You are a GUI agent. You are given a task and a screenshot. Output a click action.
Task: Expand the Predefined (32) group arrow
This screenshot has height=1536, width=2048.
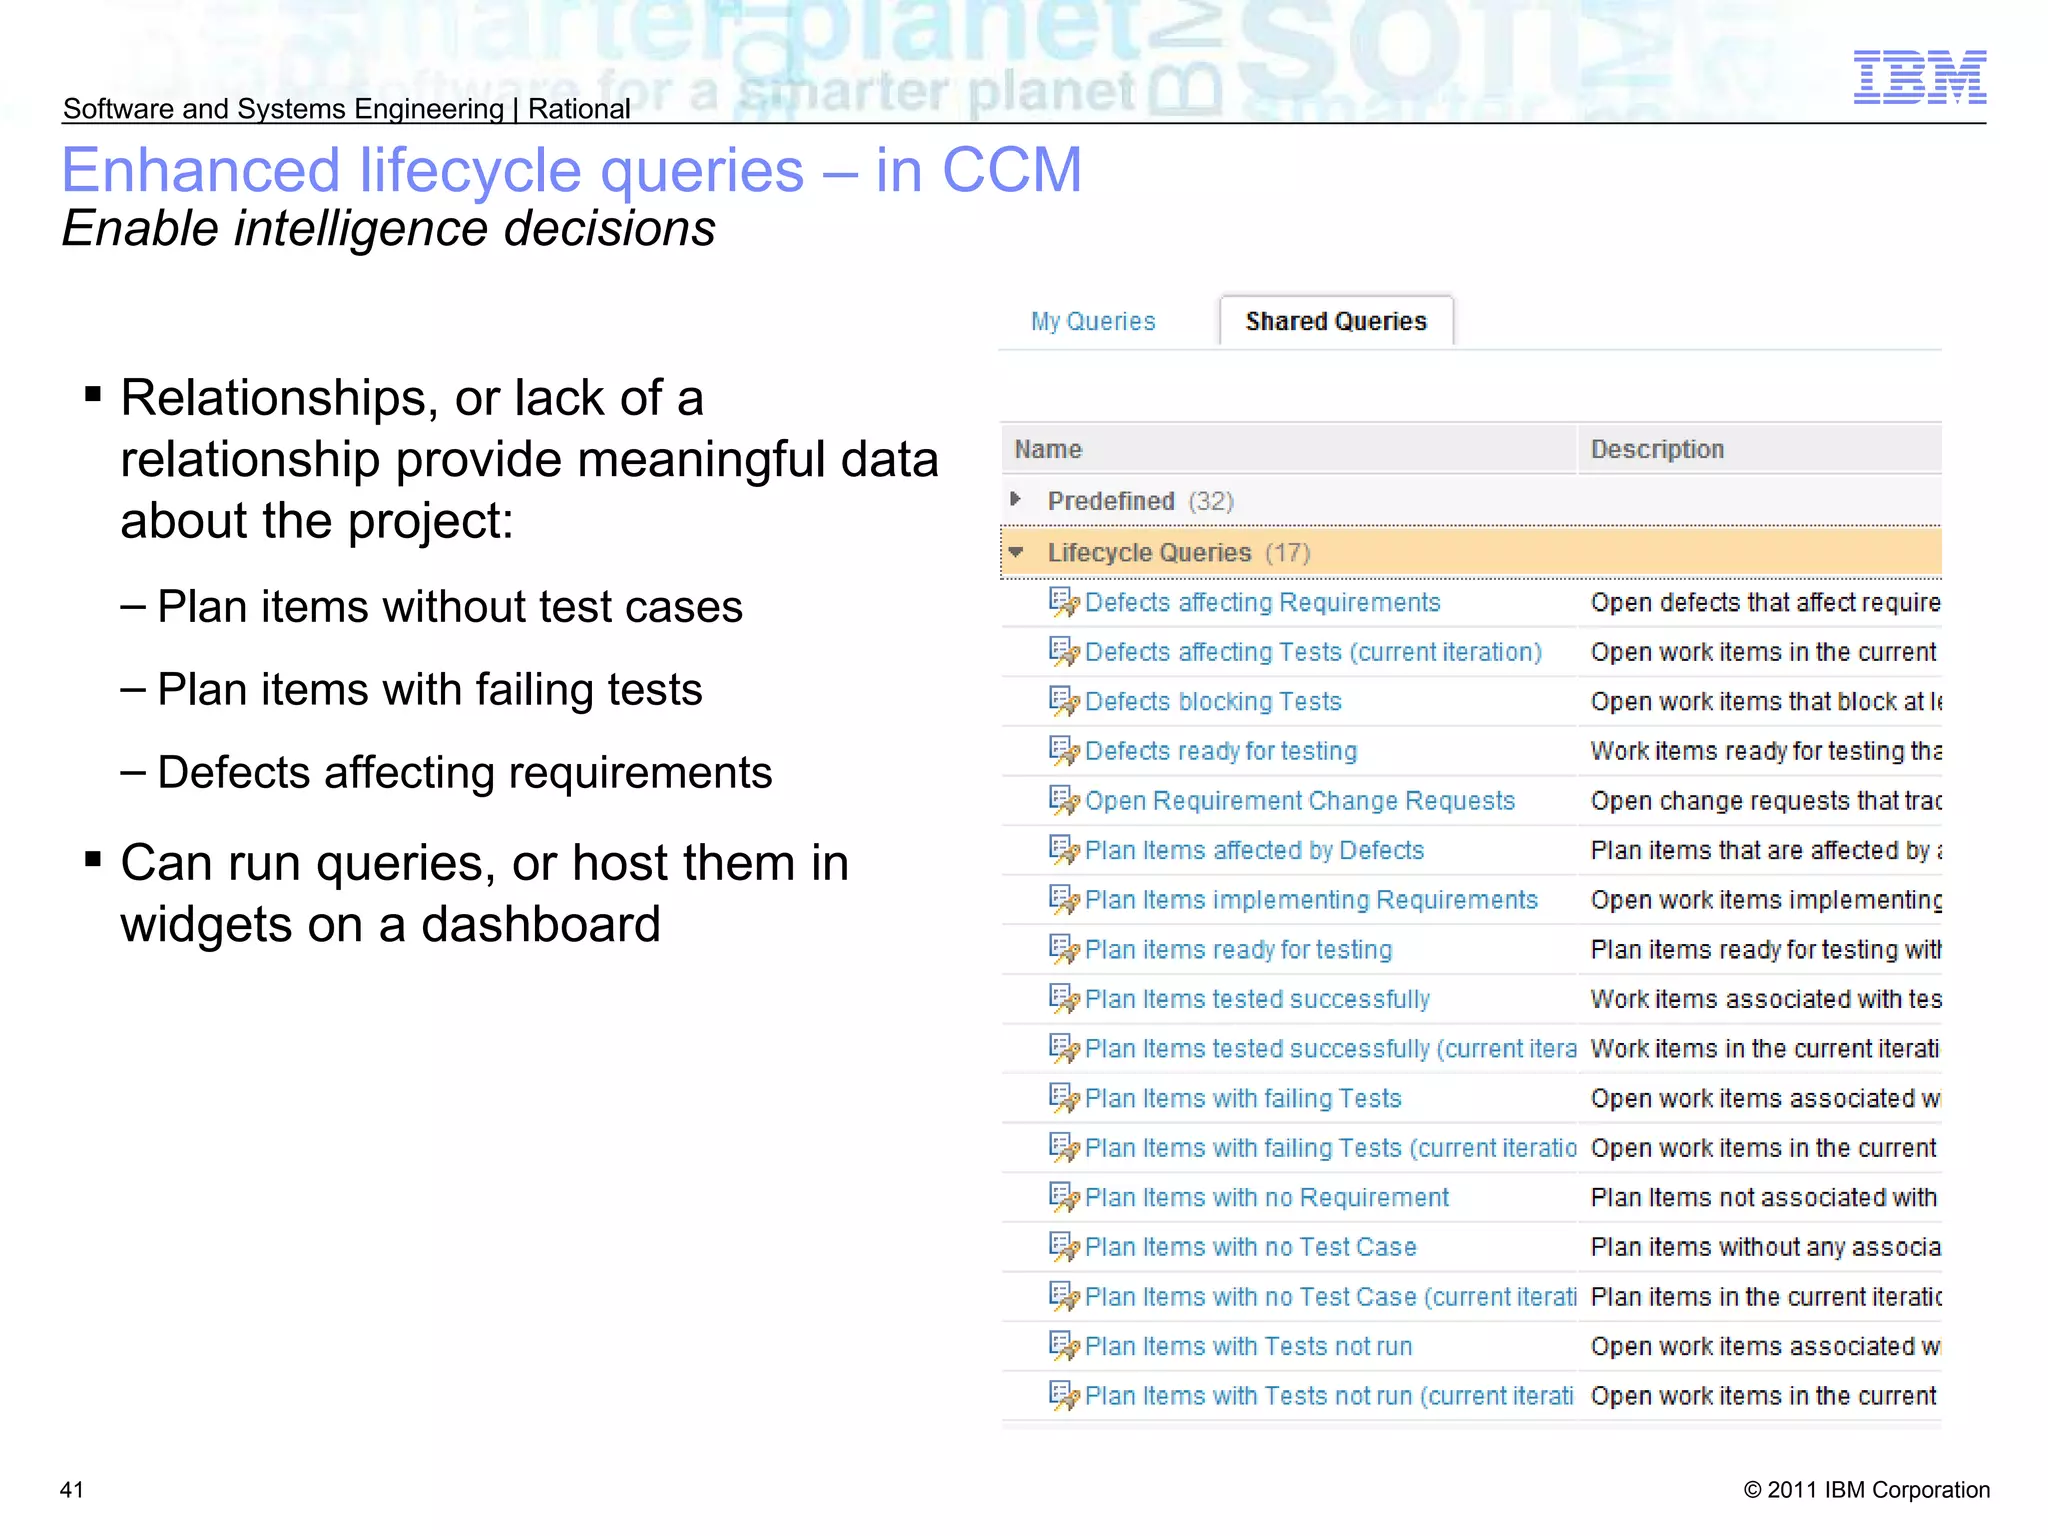pos(1016,499)
